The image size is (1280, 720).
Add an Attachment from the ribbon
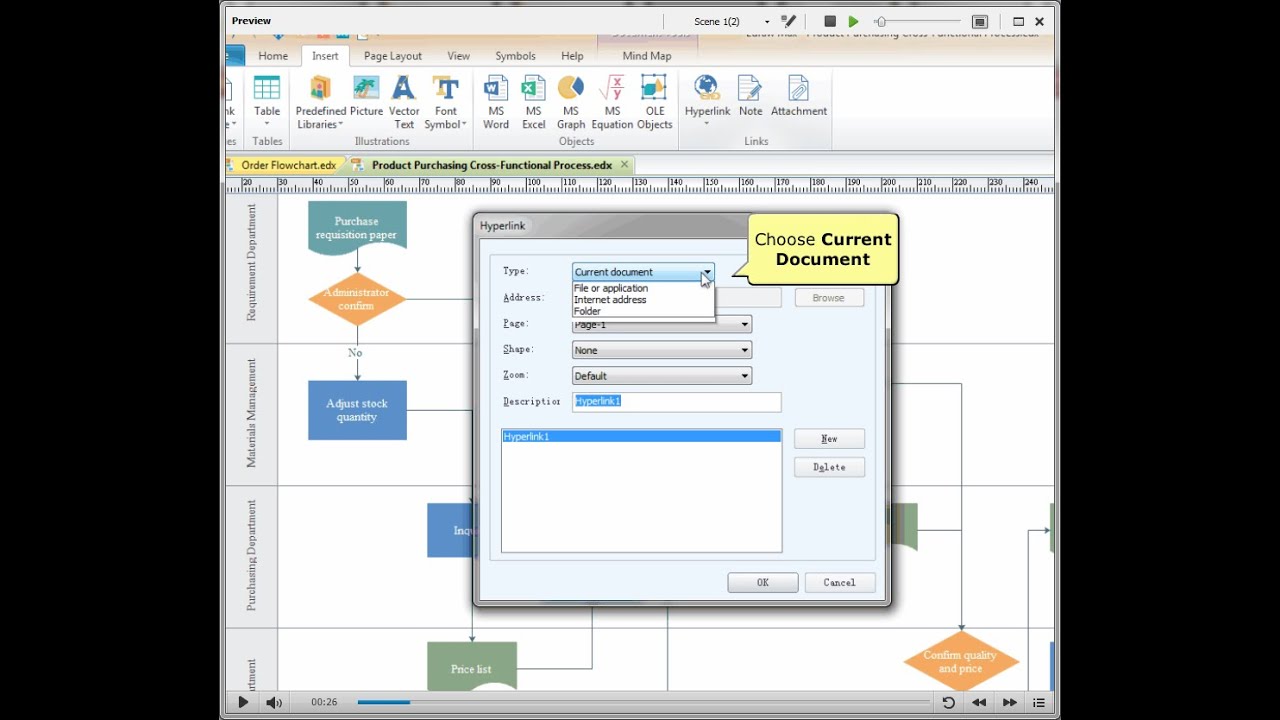click(798, 96)
